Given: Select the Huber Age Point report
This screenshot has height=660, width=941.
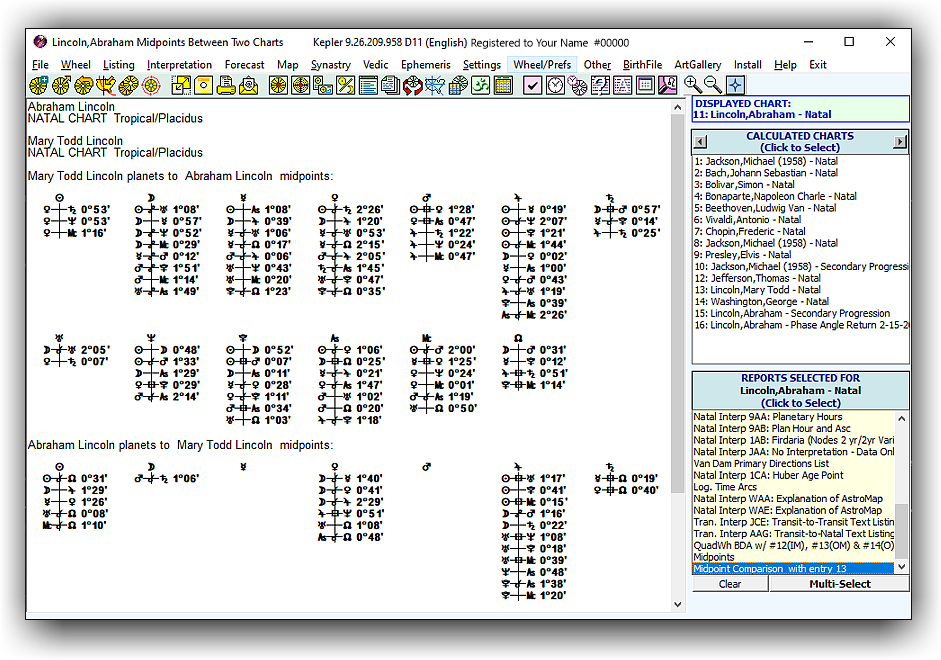Looking at the screenshot, I should (x=768, y=476).
